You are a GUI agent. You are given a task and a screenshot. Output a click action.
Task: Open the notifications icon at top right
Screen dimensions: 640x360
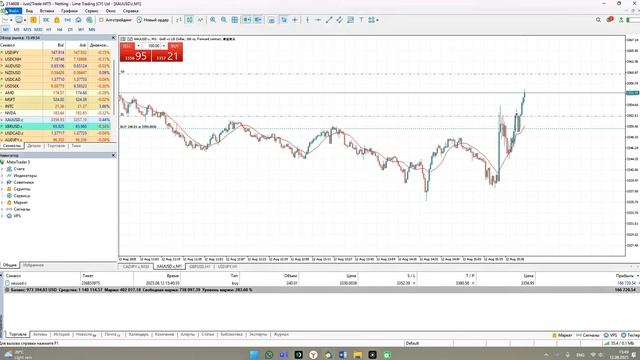coord(610,19)
